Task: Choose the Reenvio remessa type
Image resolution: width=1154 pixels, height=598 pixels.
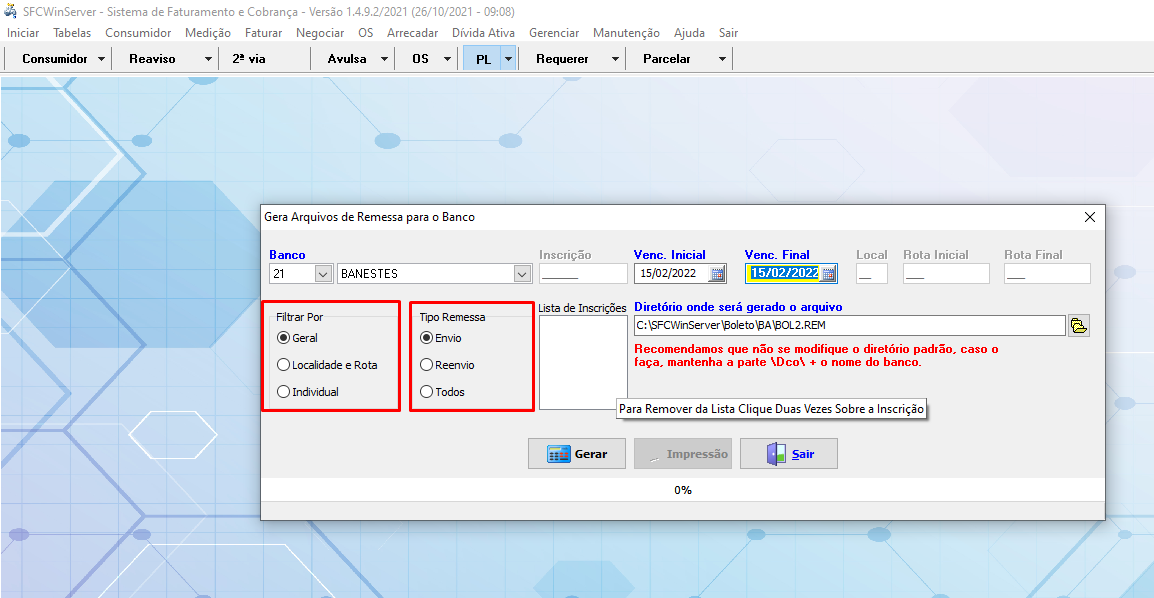Action: coord(427,365)
